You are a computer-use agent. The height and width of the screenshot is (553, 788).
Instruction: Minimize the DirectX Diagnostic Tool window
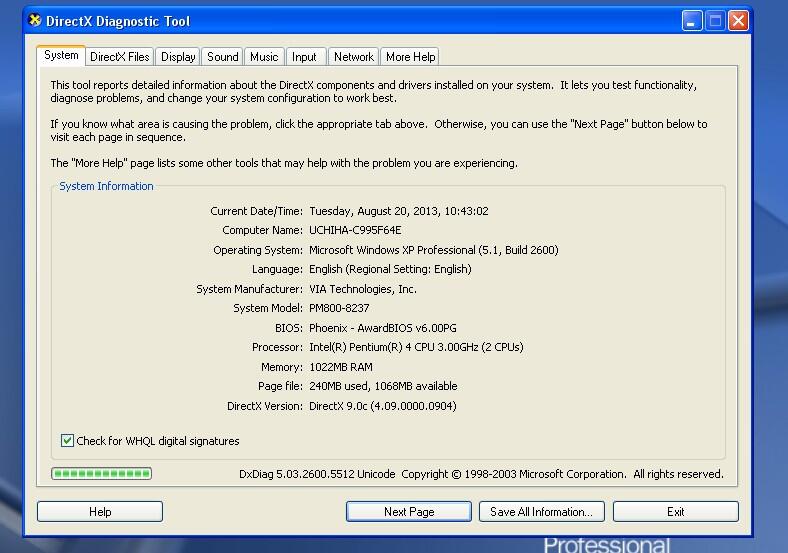[692, 21]
